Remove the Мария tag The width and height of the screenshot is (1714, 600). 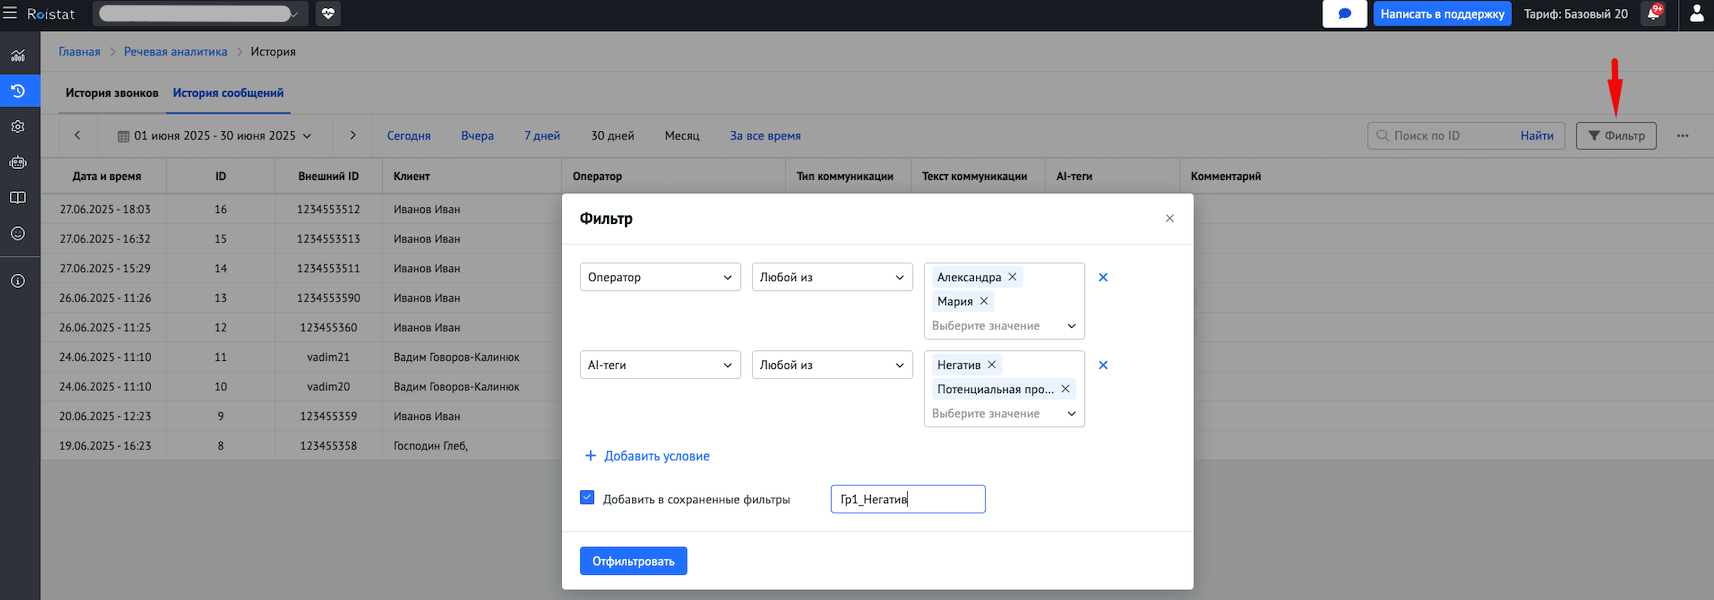point(984,301)
